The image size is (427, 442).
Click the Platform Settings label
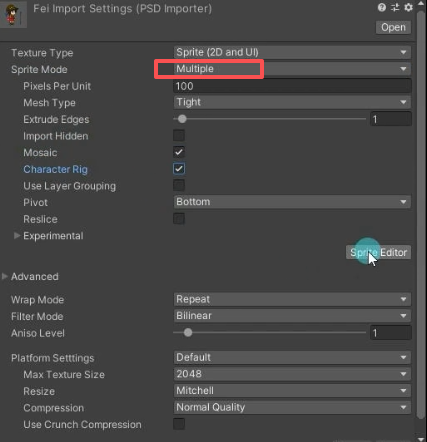(53, 358)
